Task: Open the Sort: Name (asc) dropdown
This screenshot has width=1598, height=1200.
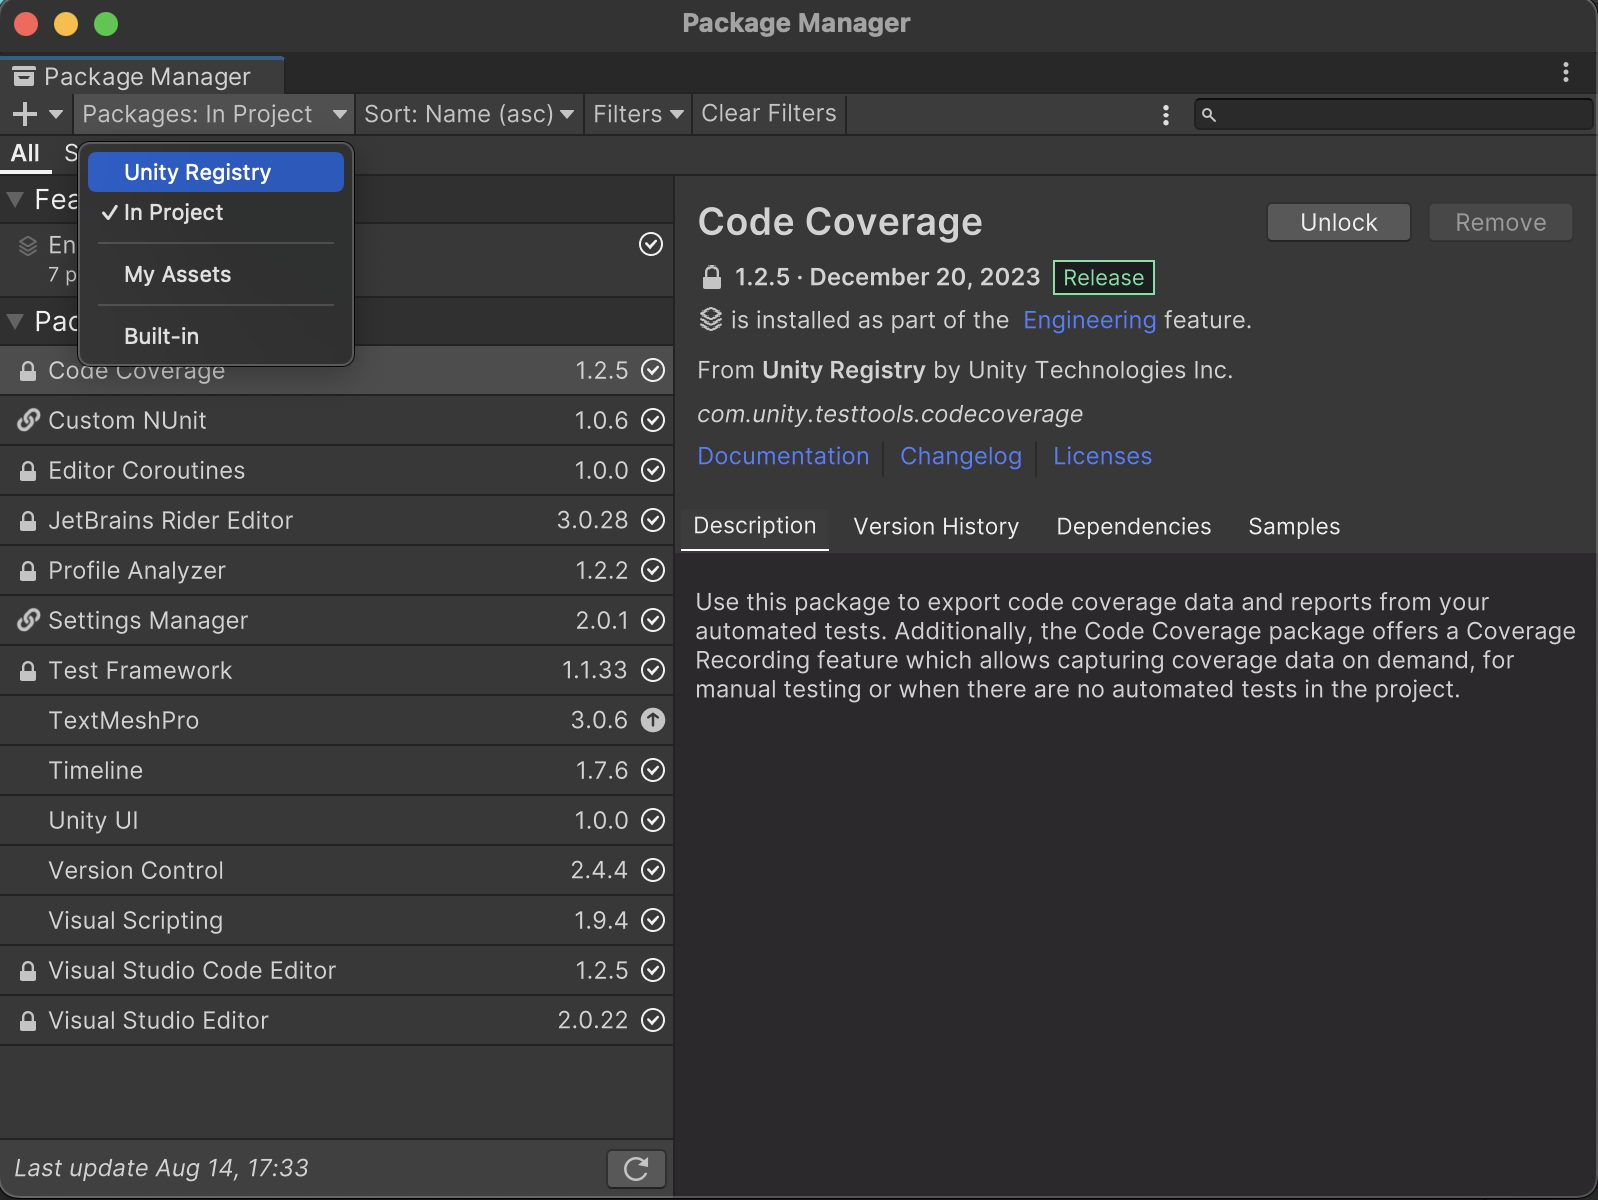Action: click(x=468, y=114)
